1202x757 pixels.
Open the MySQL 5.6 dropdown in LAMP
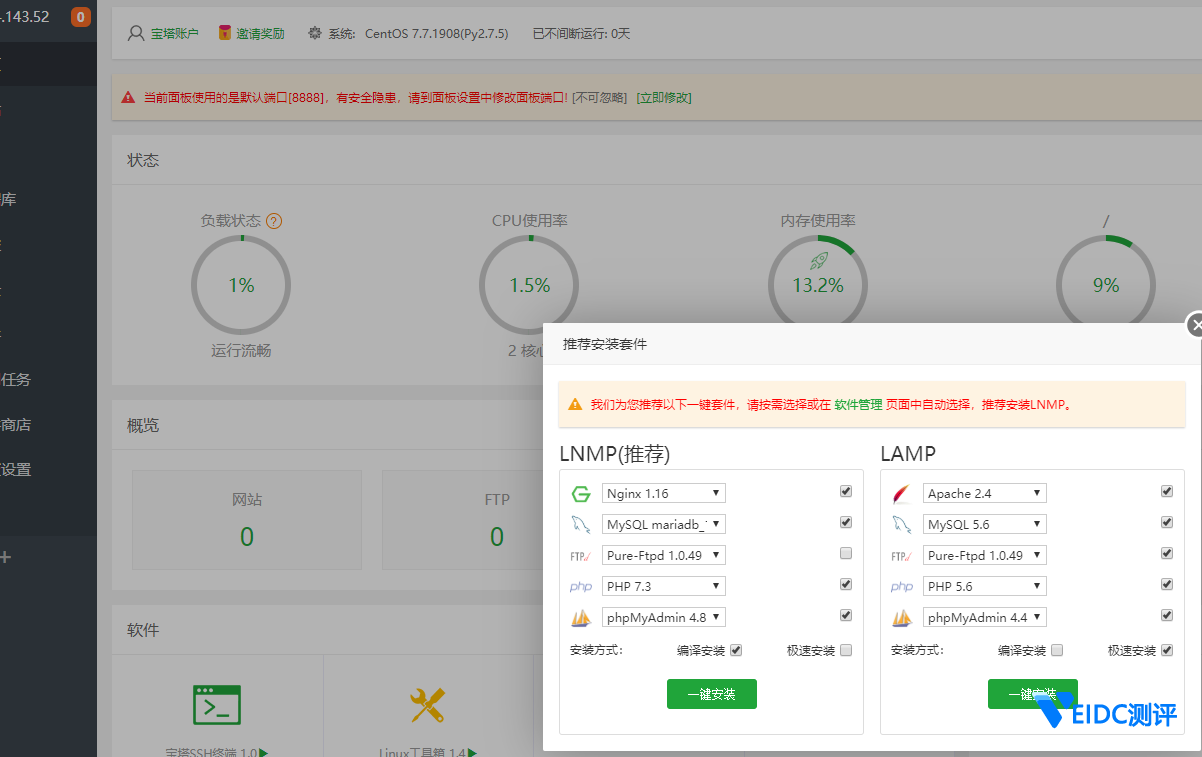tap(985, 524)
